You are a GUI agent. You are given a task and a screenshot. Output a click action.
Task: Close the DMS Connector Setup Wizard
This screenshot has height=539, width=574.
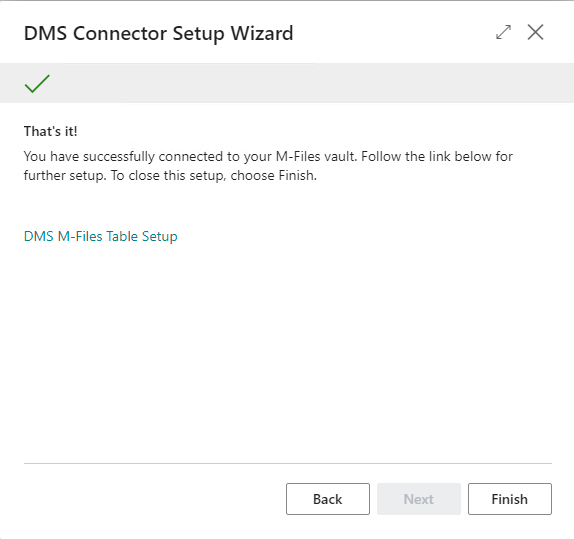tap(535, 32)
